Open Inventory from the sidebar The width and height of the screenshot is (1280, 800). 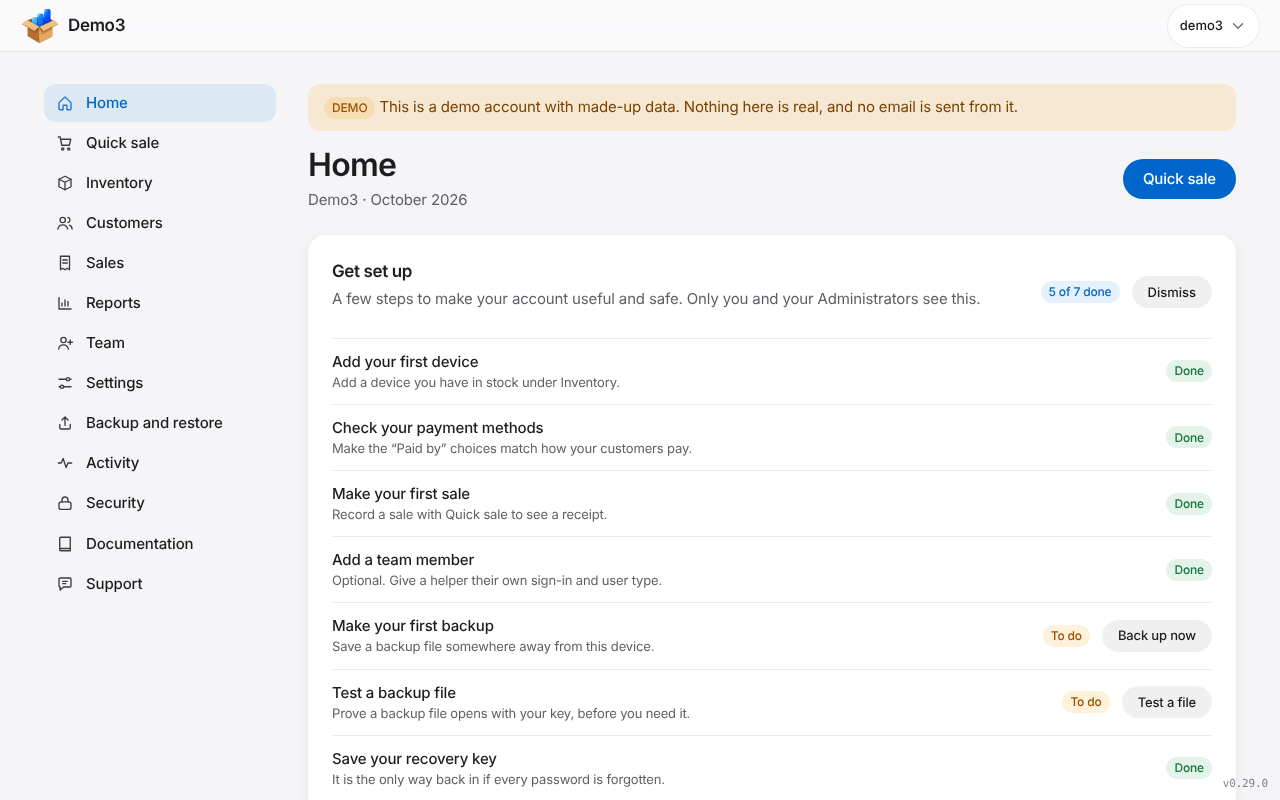click(160, 183)
